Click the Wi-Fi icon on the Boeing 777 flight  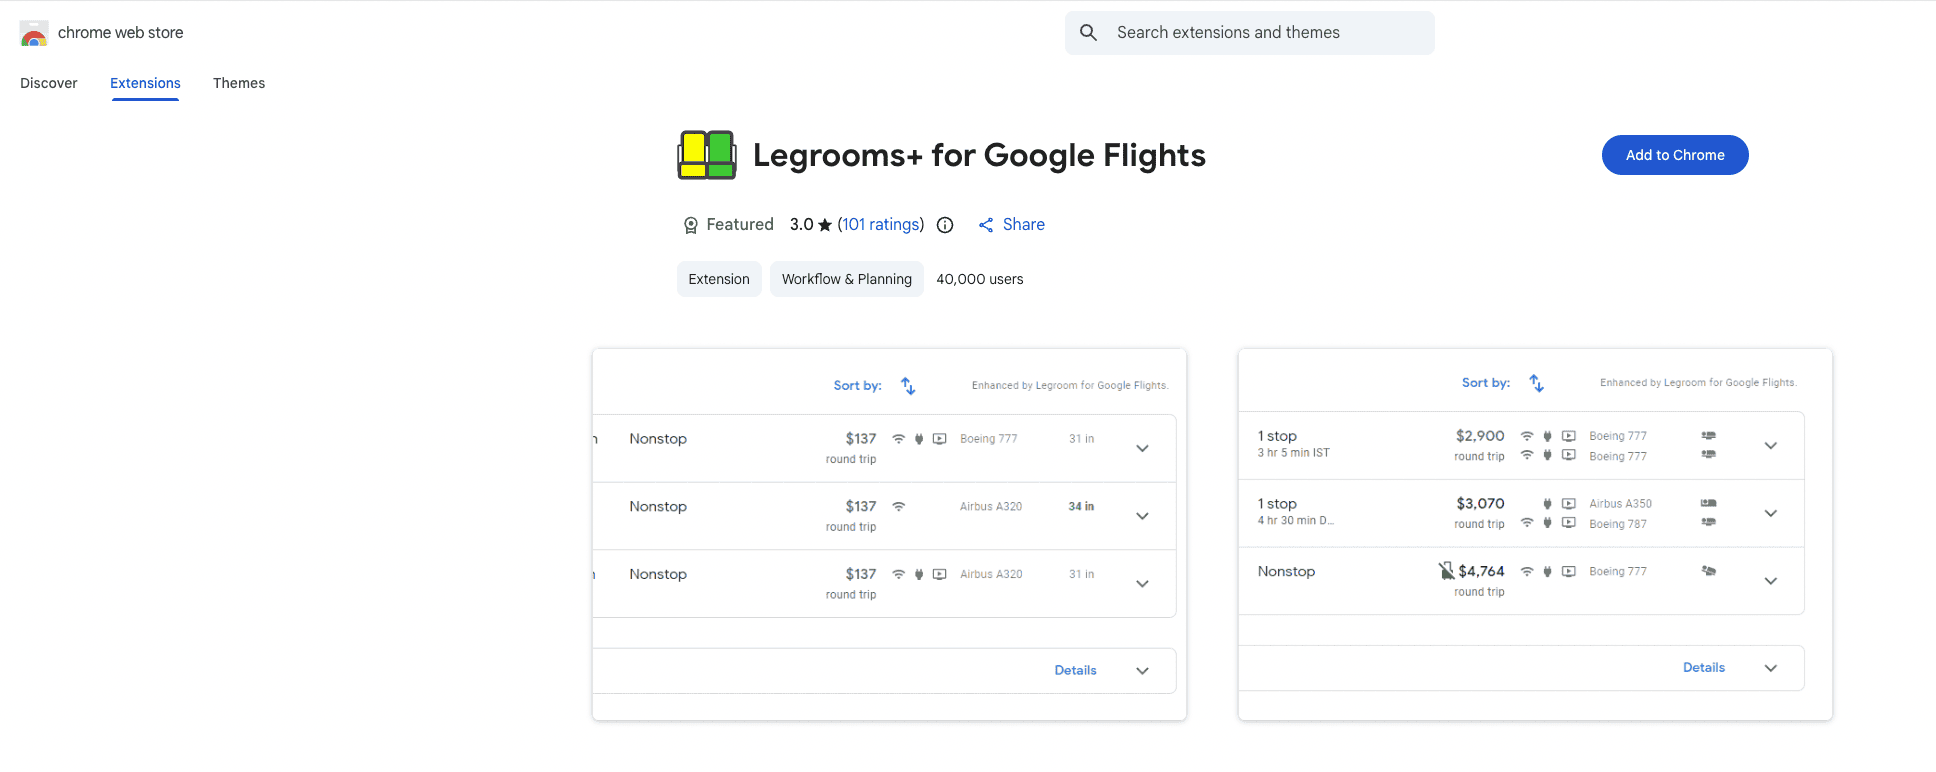coord(897,438)
